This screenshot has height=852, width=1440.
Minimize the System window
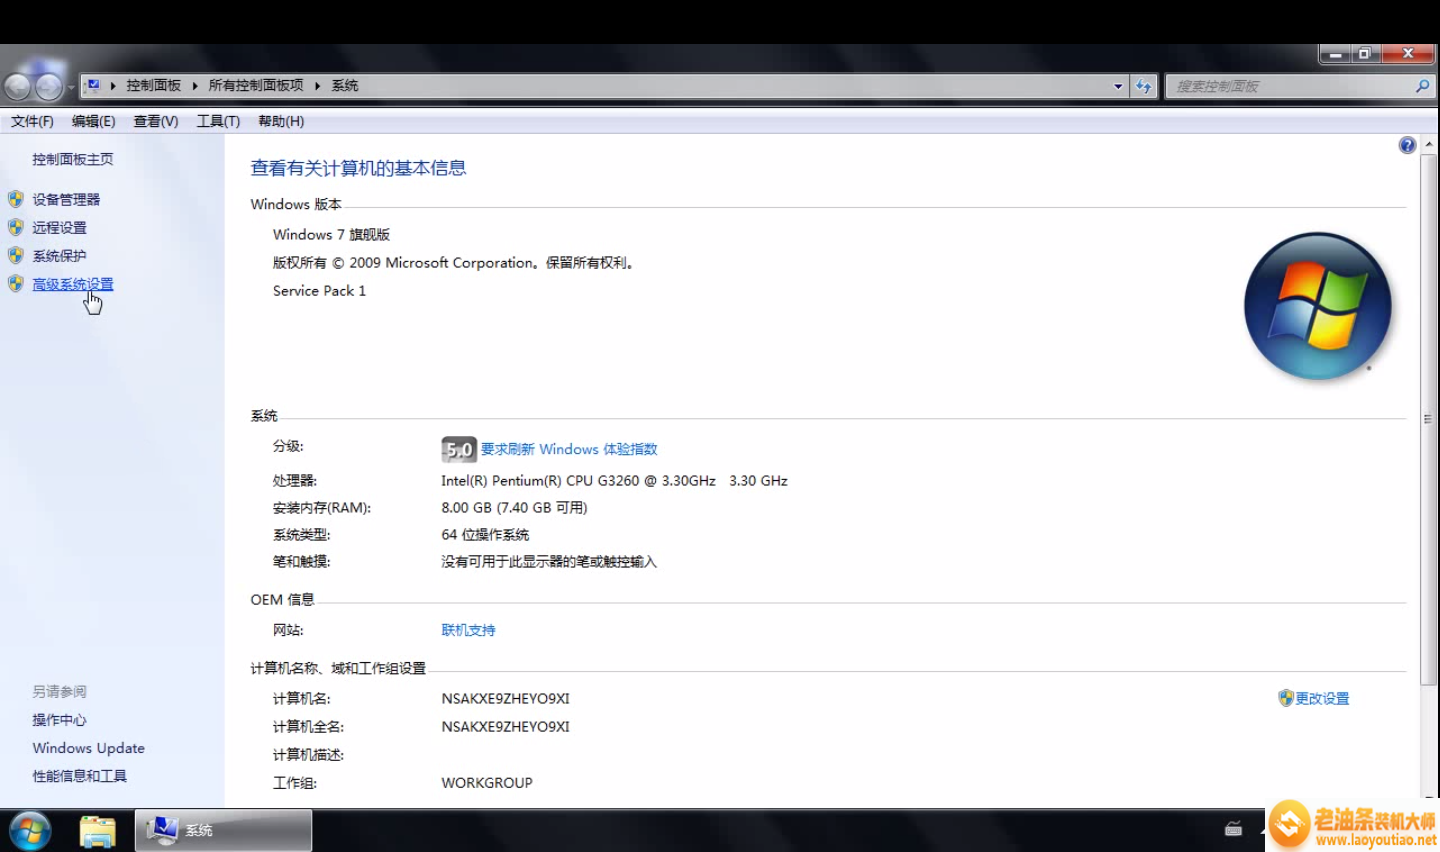[x=1334, y=54]
